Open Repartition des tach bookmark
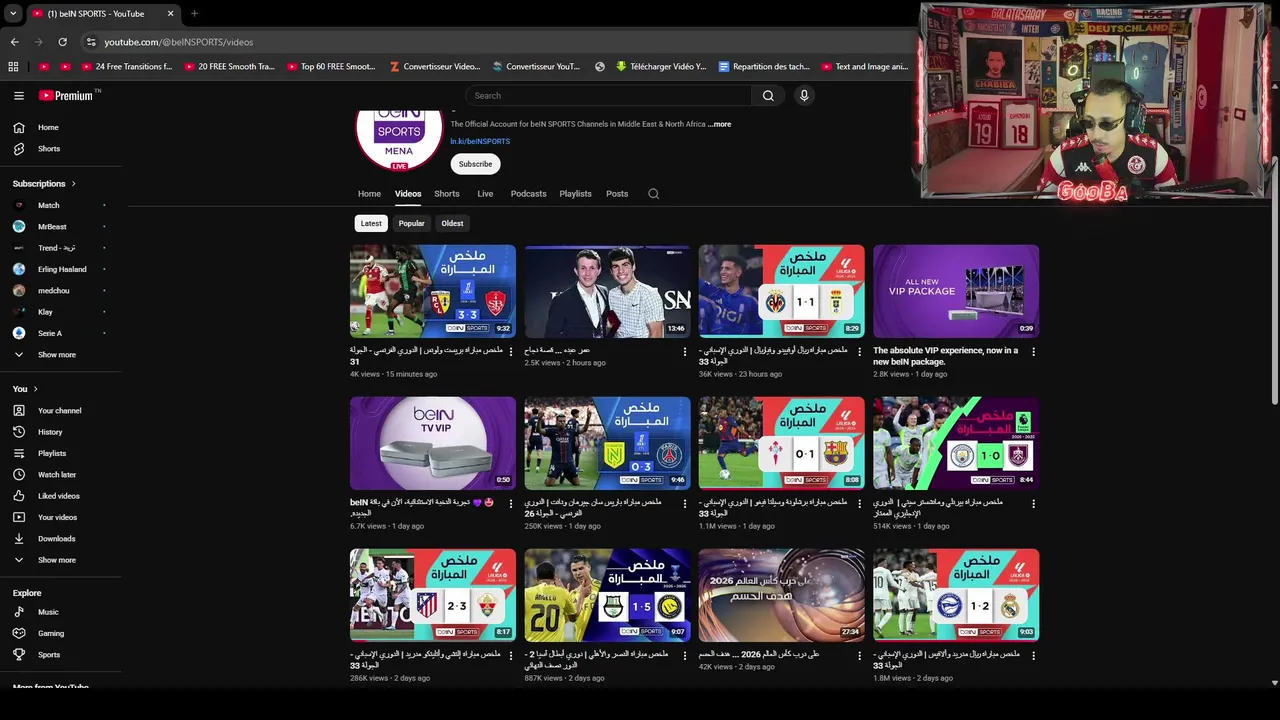This screenshot has width=1280, height=720. pos(764,67)
